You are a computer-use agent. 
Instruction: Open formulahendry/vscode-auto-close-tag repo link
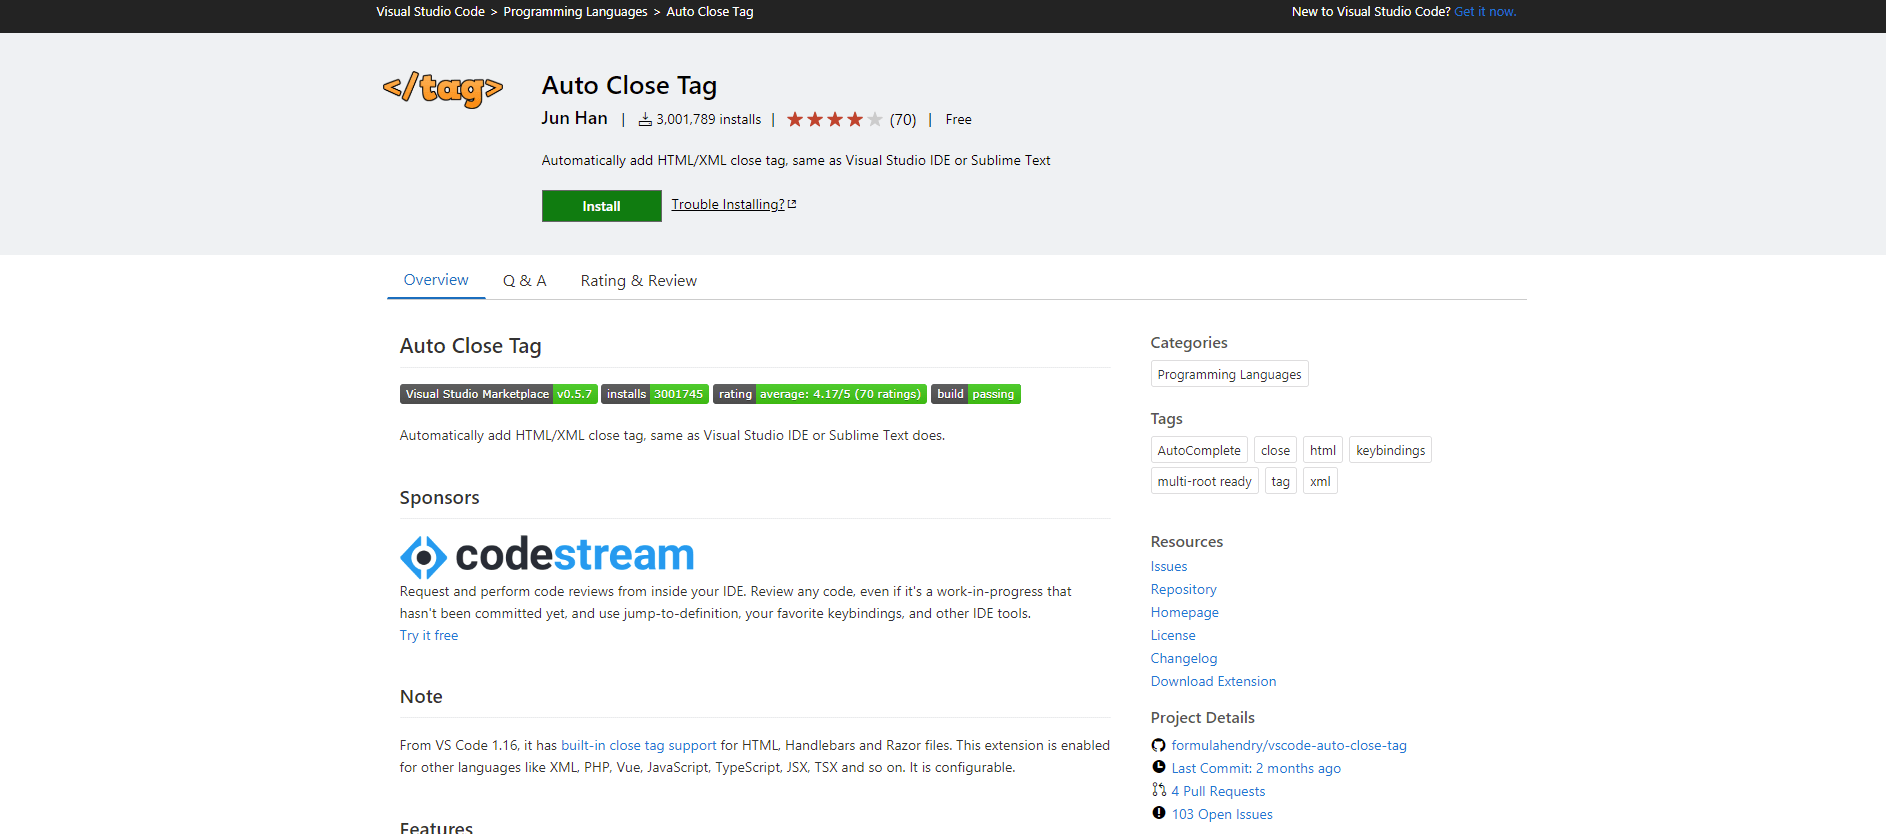1289,745
